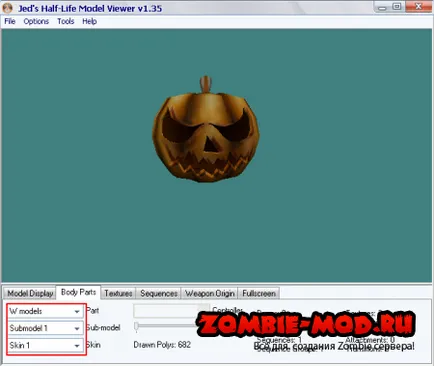Click the 'Drawn Polys: 682' text
434x366 pixels.
(162, 345)
